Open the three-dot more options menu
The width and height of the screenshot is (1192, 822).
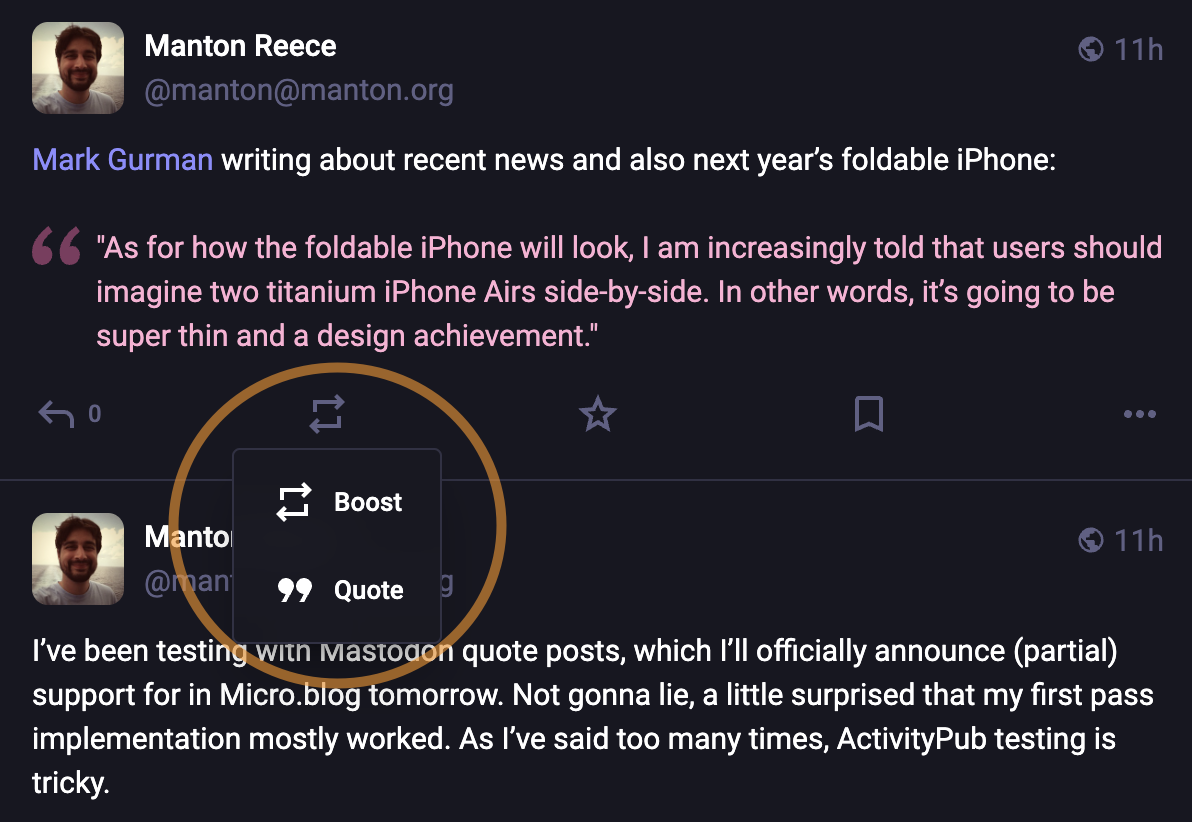click(1140, 413)
